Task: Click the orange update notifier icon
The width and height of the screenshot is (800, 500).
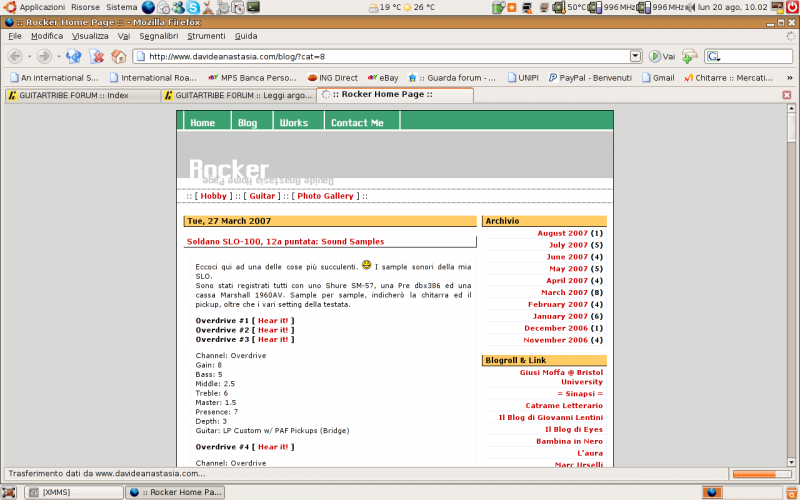Action: click(512, 7)
